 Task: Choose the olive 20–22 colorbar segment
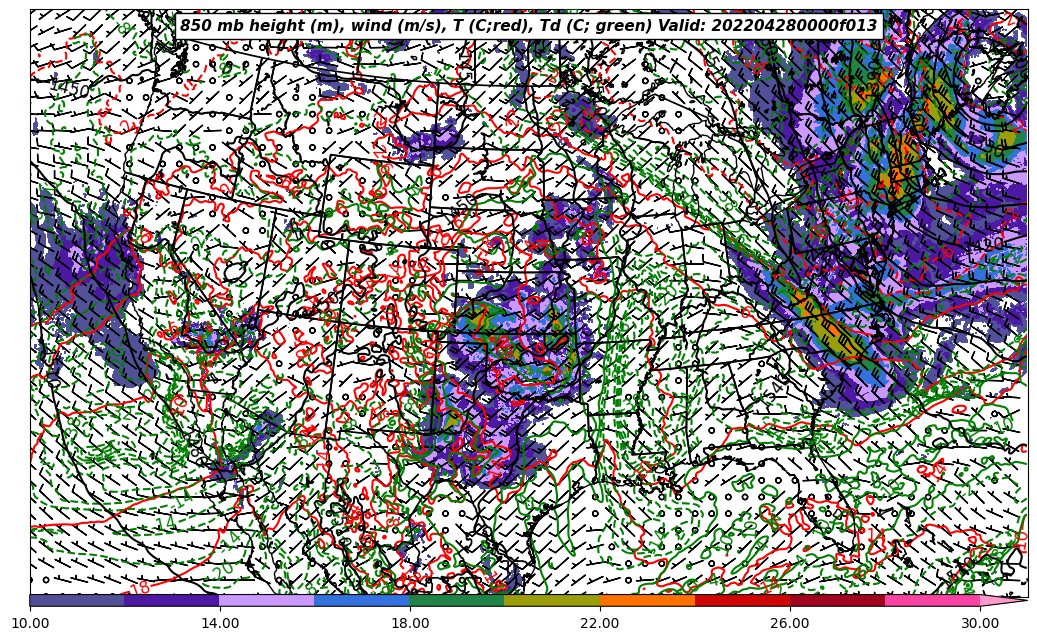(552, 600)
